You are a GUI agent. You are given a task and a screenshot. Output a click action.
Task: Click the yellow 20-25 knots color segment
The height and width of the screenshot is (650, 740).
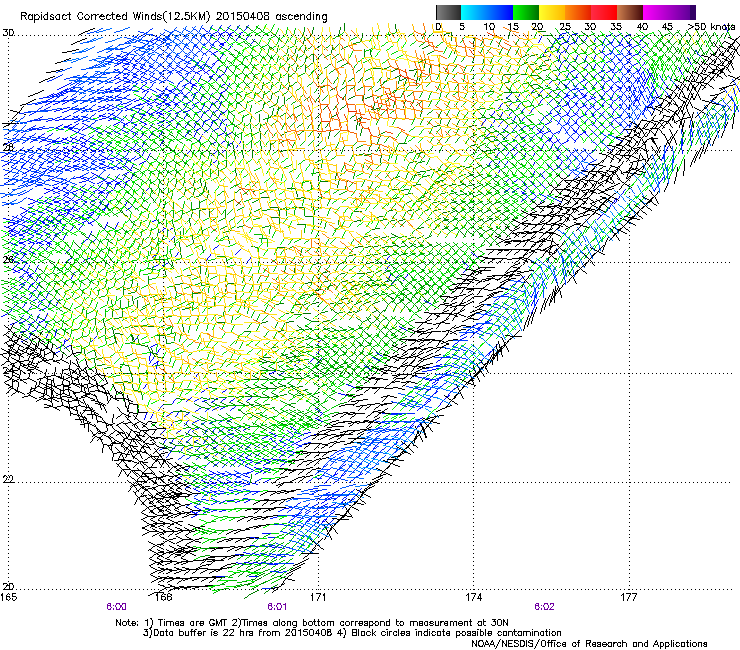(552, 12)
